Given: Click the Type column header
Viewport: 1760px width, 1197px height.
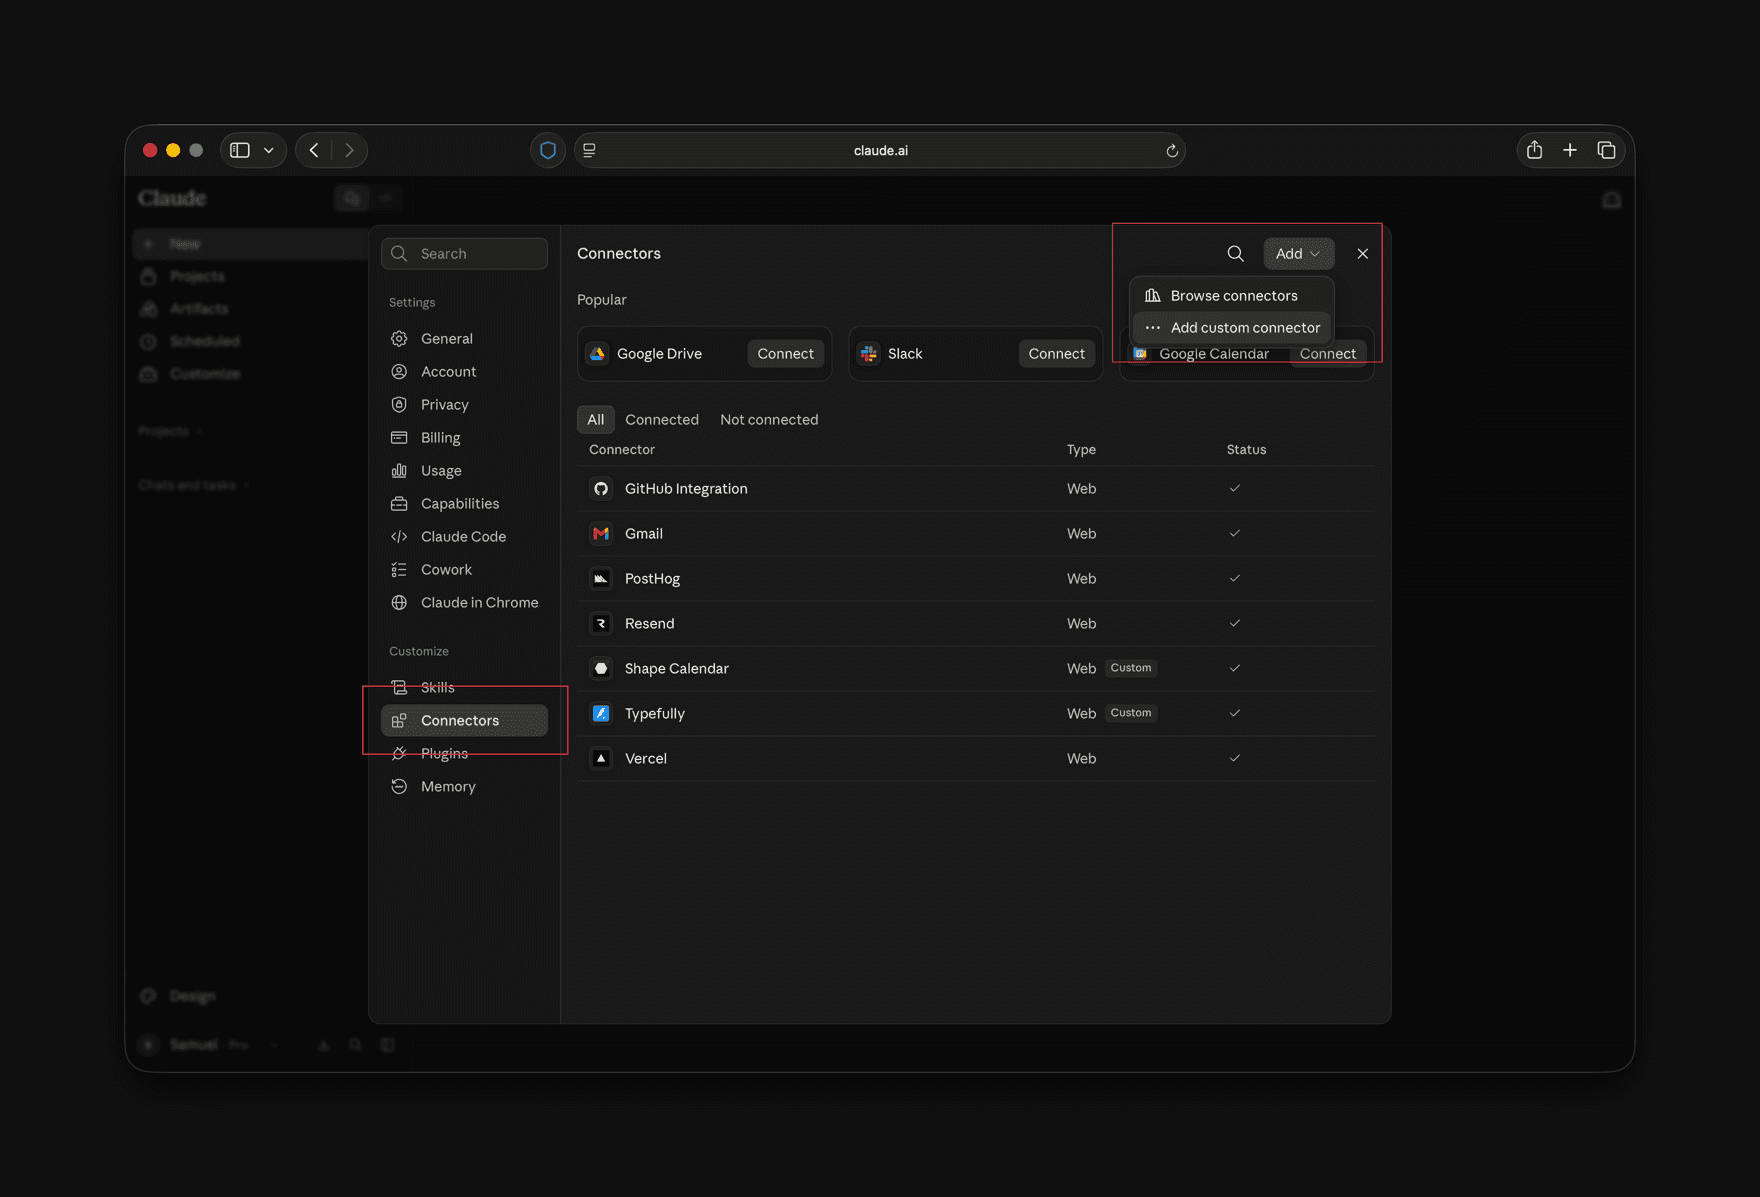Looking at the screenshot, I should (x=1081, y=449).
